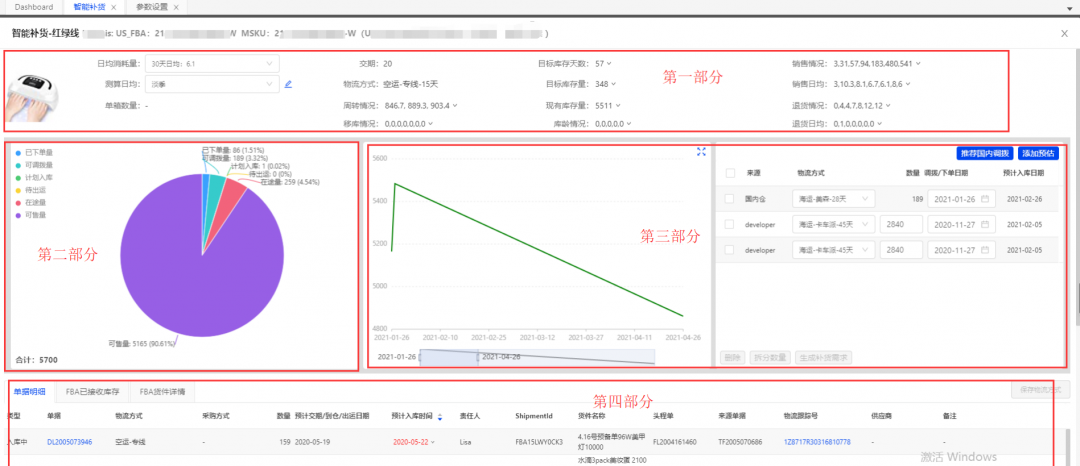
Task: Expand the line chart to fullscreen
Action: pos(701,152)
